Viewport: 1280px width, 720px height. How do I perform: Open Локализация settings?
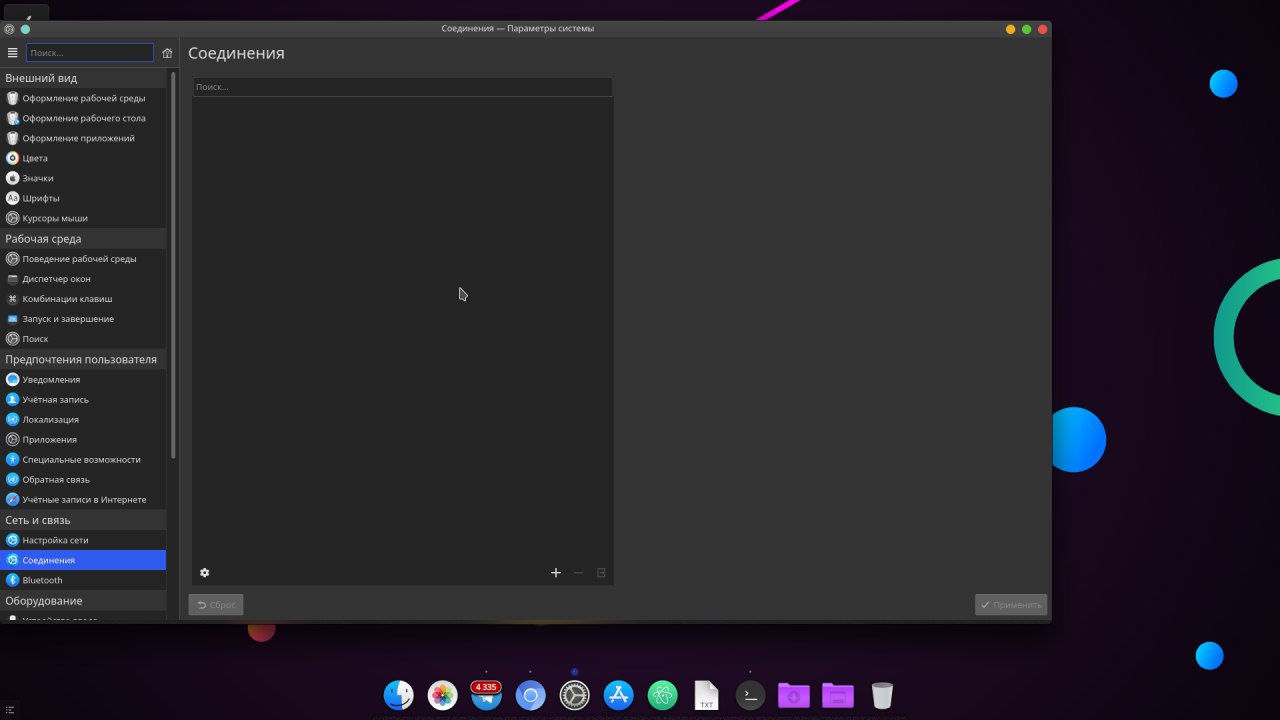[83, 420]
